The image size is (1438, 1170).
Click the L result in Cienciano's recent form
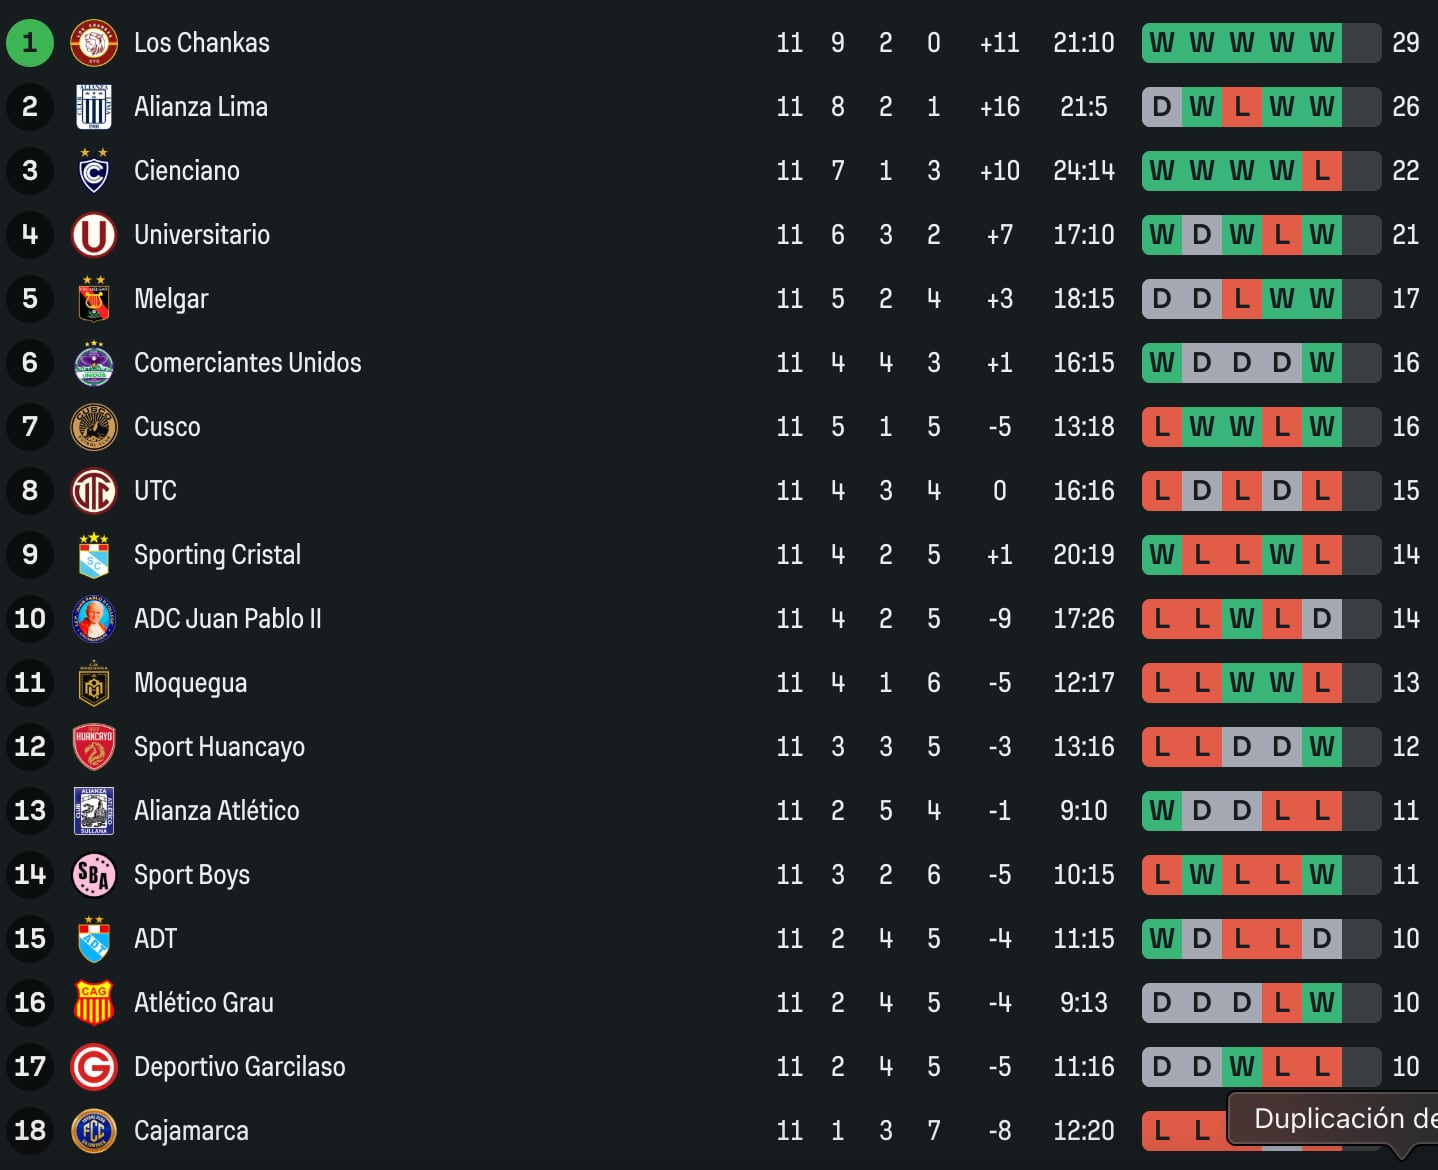(x=1321, y=170)
